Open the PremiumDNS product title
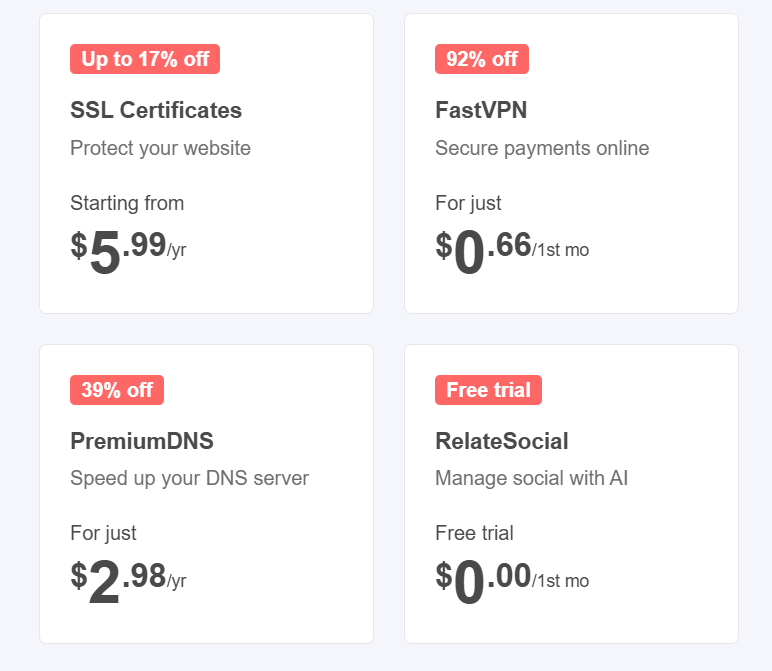This screenshot has width=772, height=671. pos(142,441)
